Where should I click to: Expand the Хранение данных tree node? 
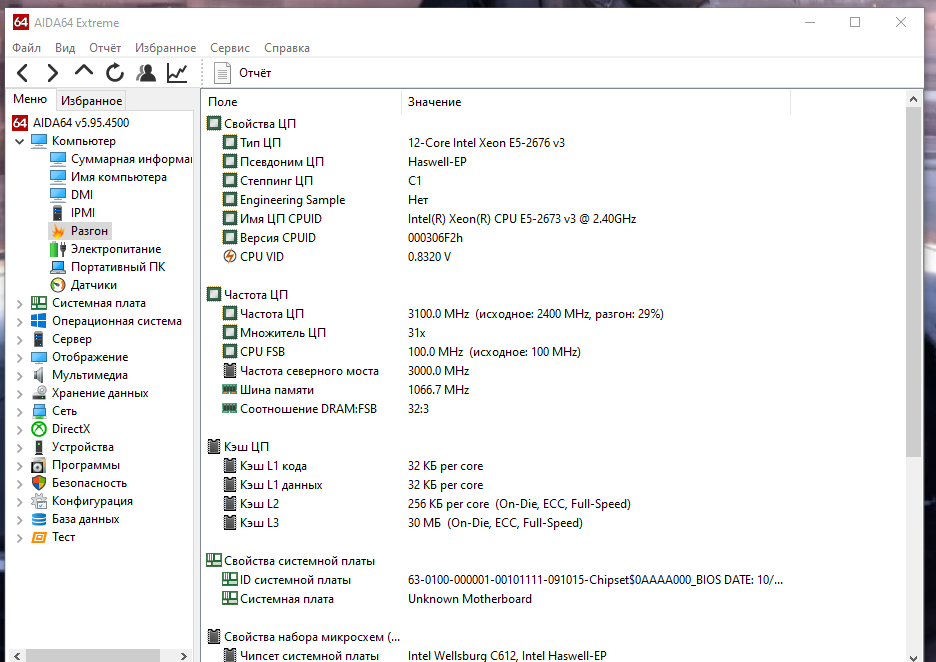point(19,394)
